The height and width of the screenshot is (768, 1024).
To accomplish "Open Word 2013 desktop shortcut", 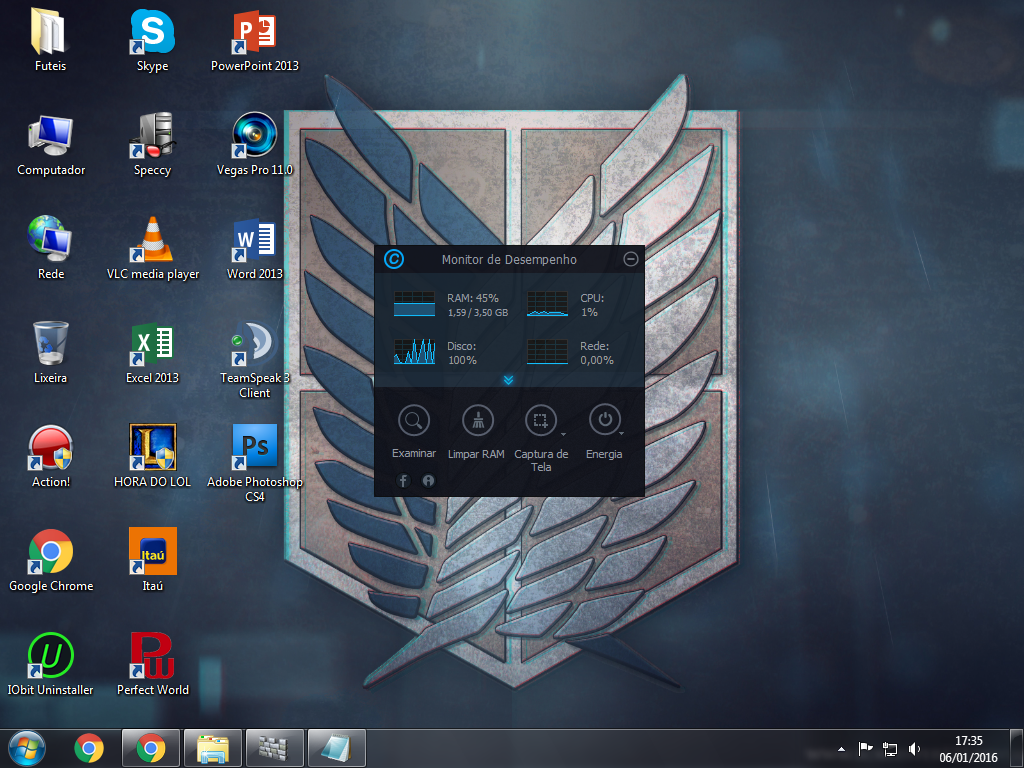I will pos(255,248).
